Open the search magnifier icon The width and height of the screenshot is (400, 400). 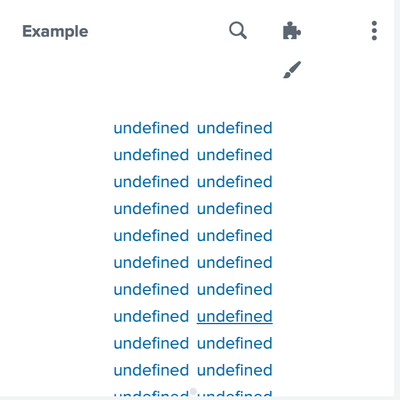coord(238,31)
